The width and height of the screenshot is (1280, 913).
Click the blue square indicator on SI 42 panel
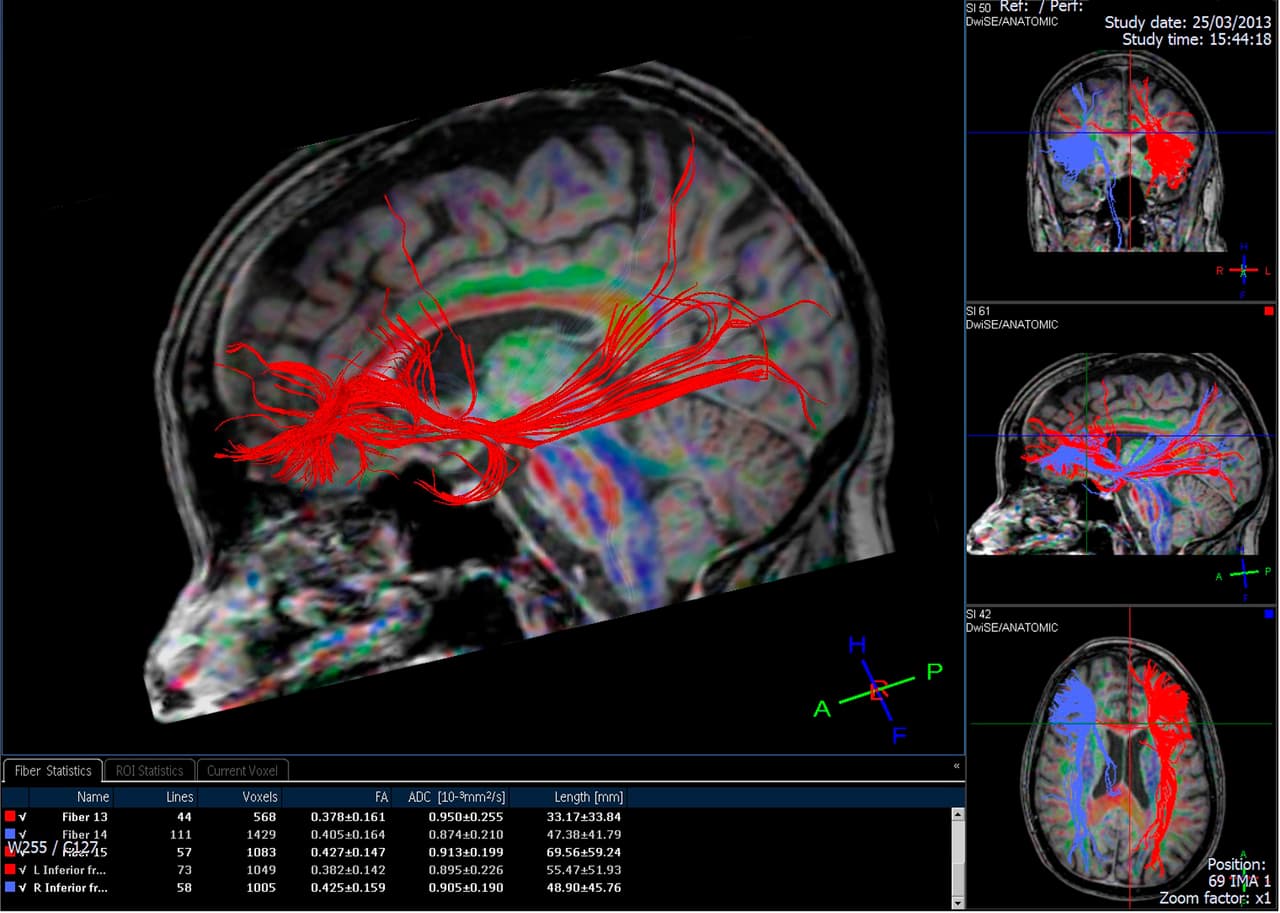tap(1267, 614)
